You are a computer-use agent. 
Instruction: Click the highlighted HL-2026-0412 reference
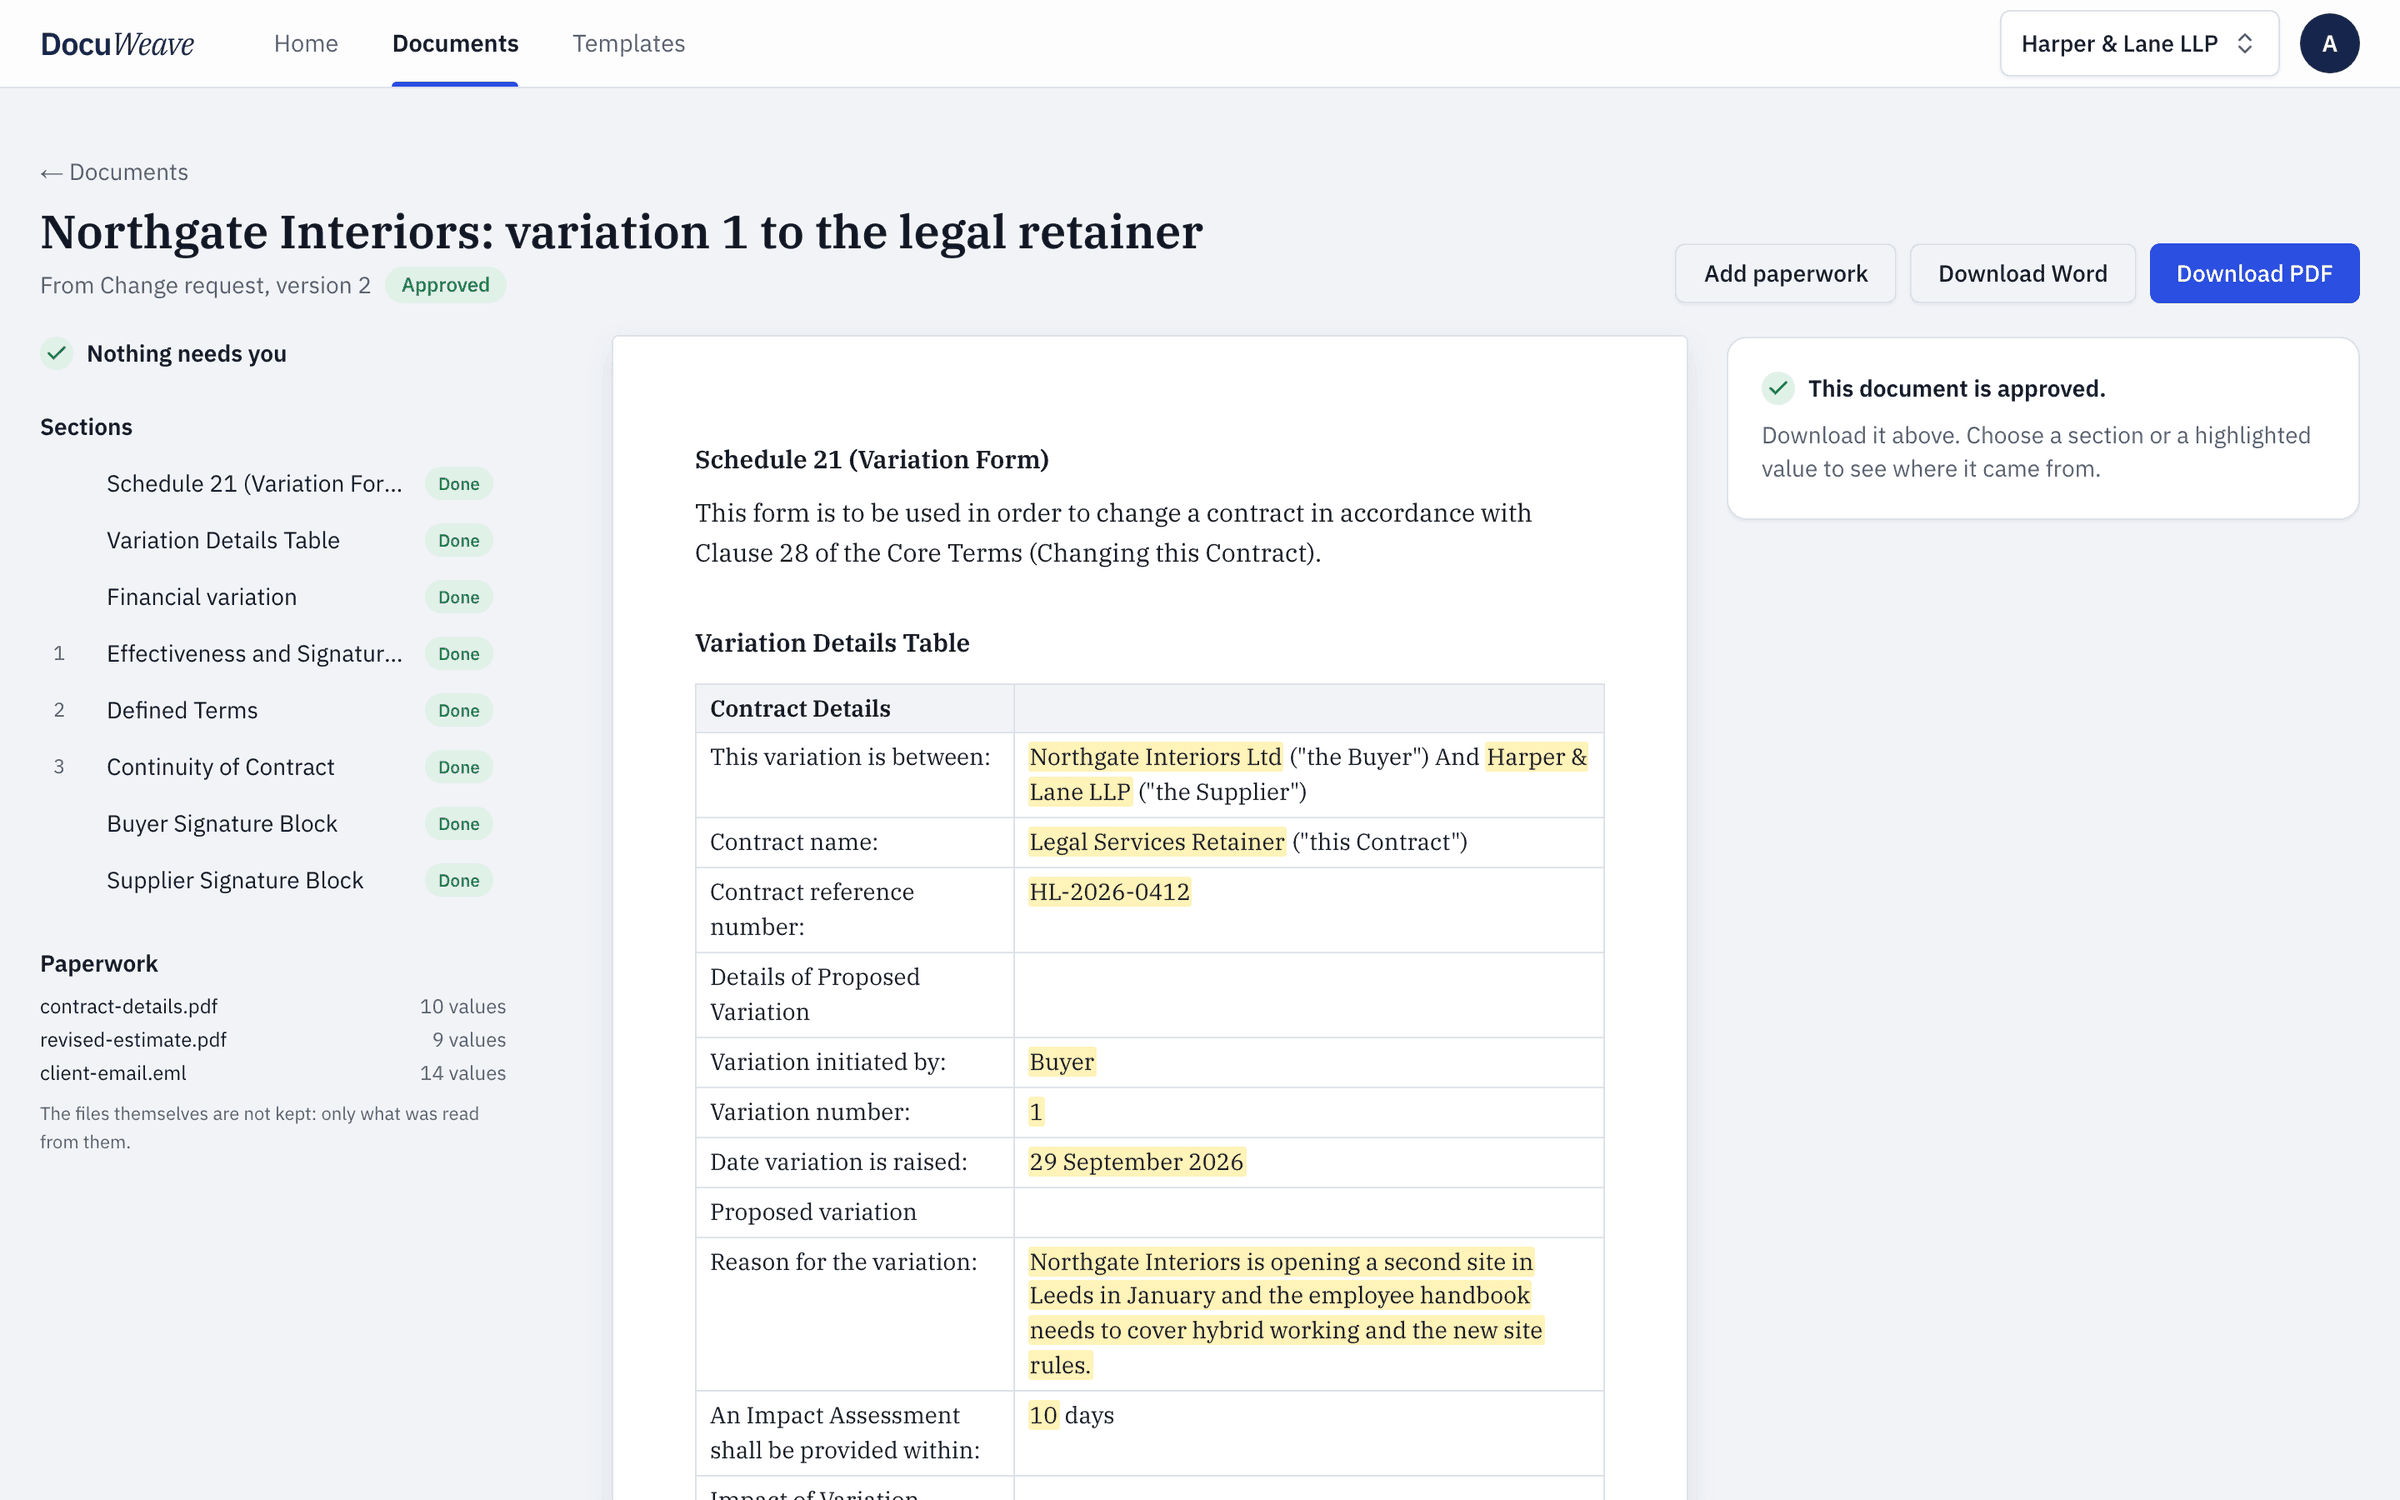(x=1109, y=892)
